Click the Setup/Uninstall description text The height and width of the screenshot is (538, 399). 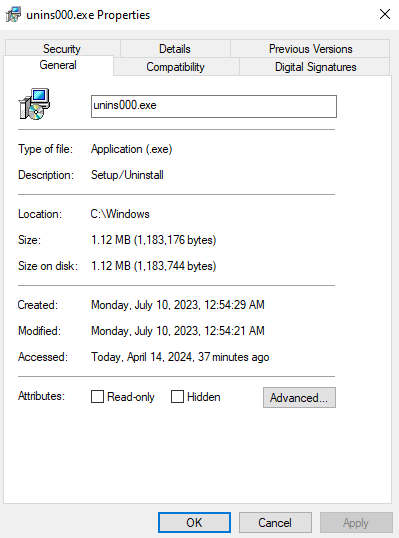[127, 175]
